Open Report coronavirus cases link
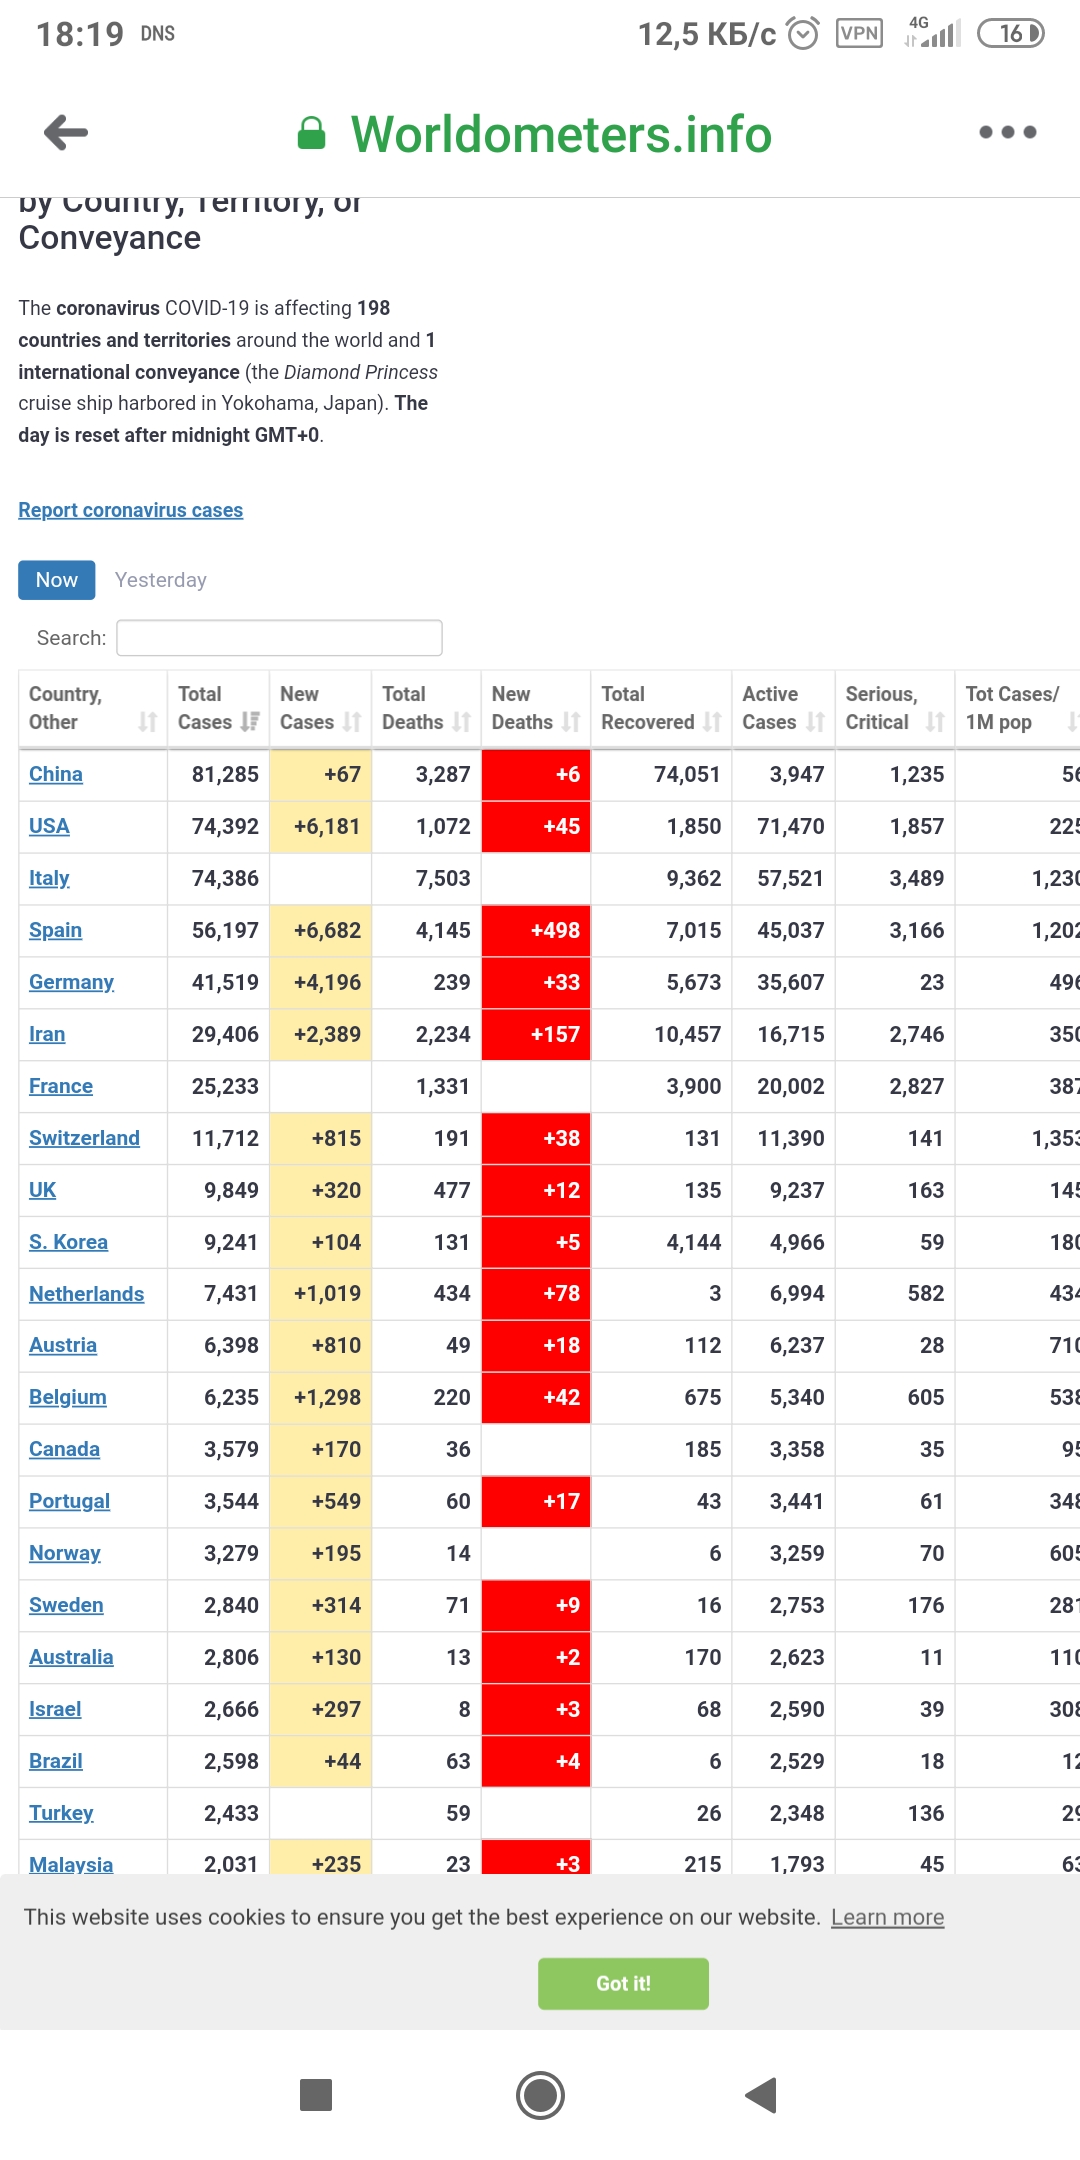This screenshot has height=2160, width=1080. click(131, 510)
